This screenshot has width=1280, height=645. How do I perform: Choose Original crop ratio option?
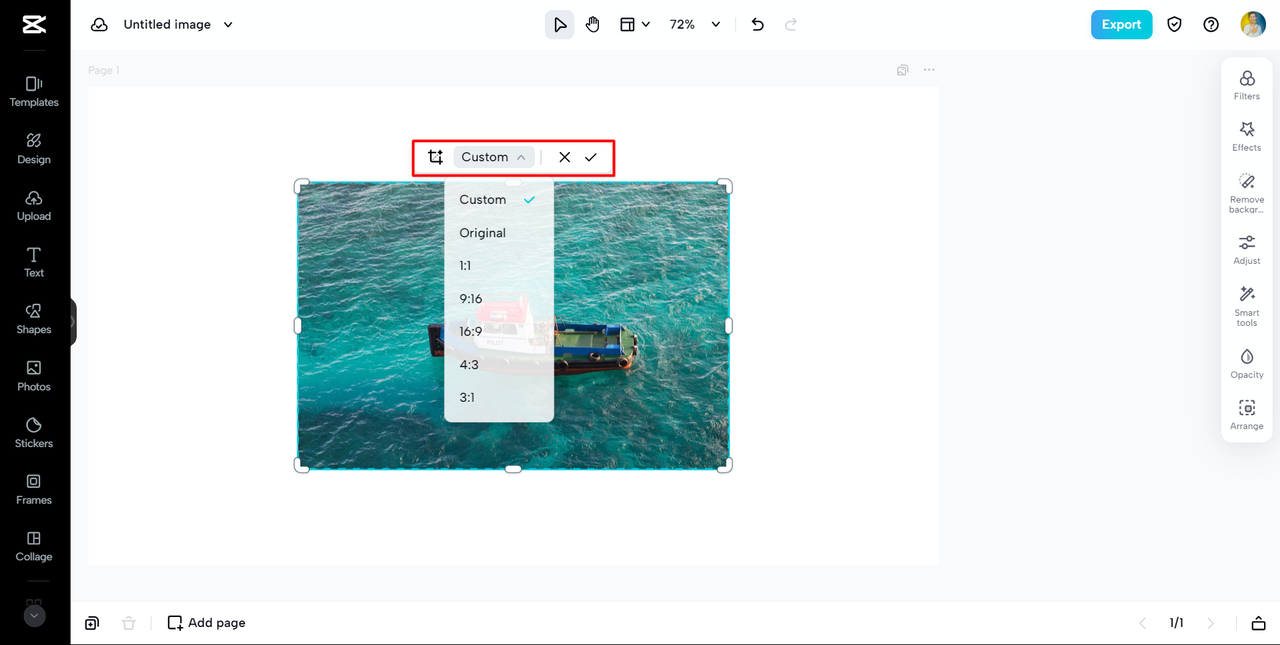pyautogui.click(x=499, y=233)
